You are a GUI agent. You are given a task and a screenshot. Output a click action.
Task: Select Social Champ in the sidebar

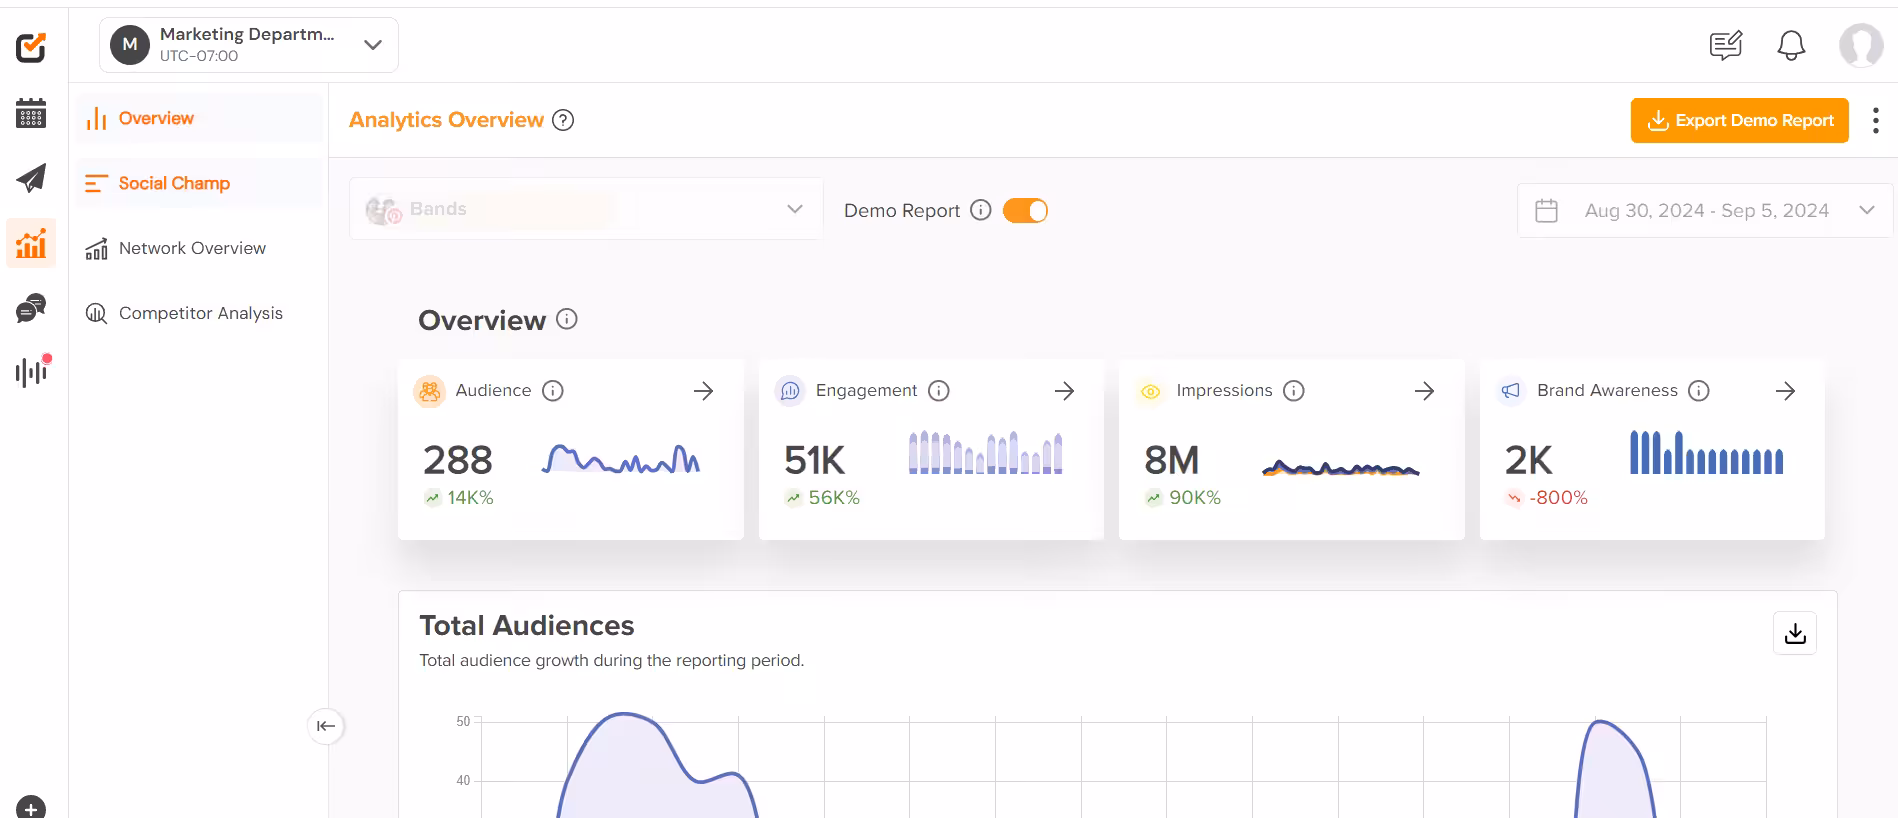[x=199, y=183]
